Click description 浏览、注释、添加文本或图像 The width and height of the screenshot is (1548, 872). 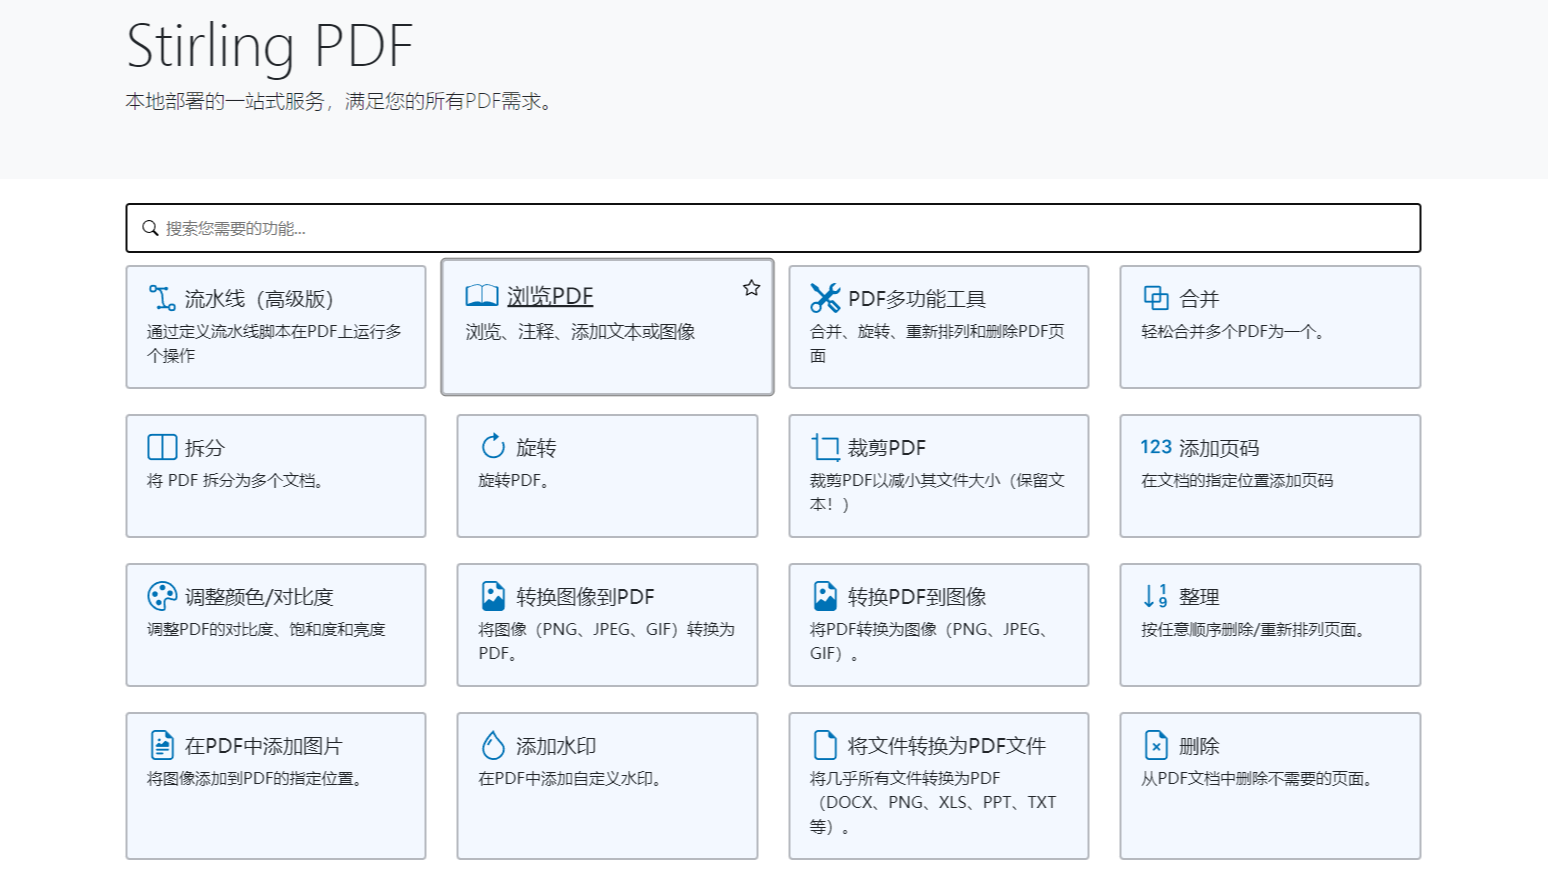click(x=580, y=332)
